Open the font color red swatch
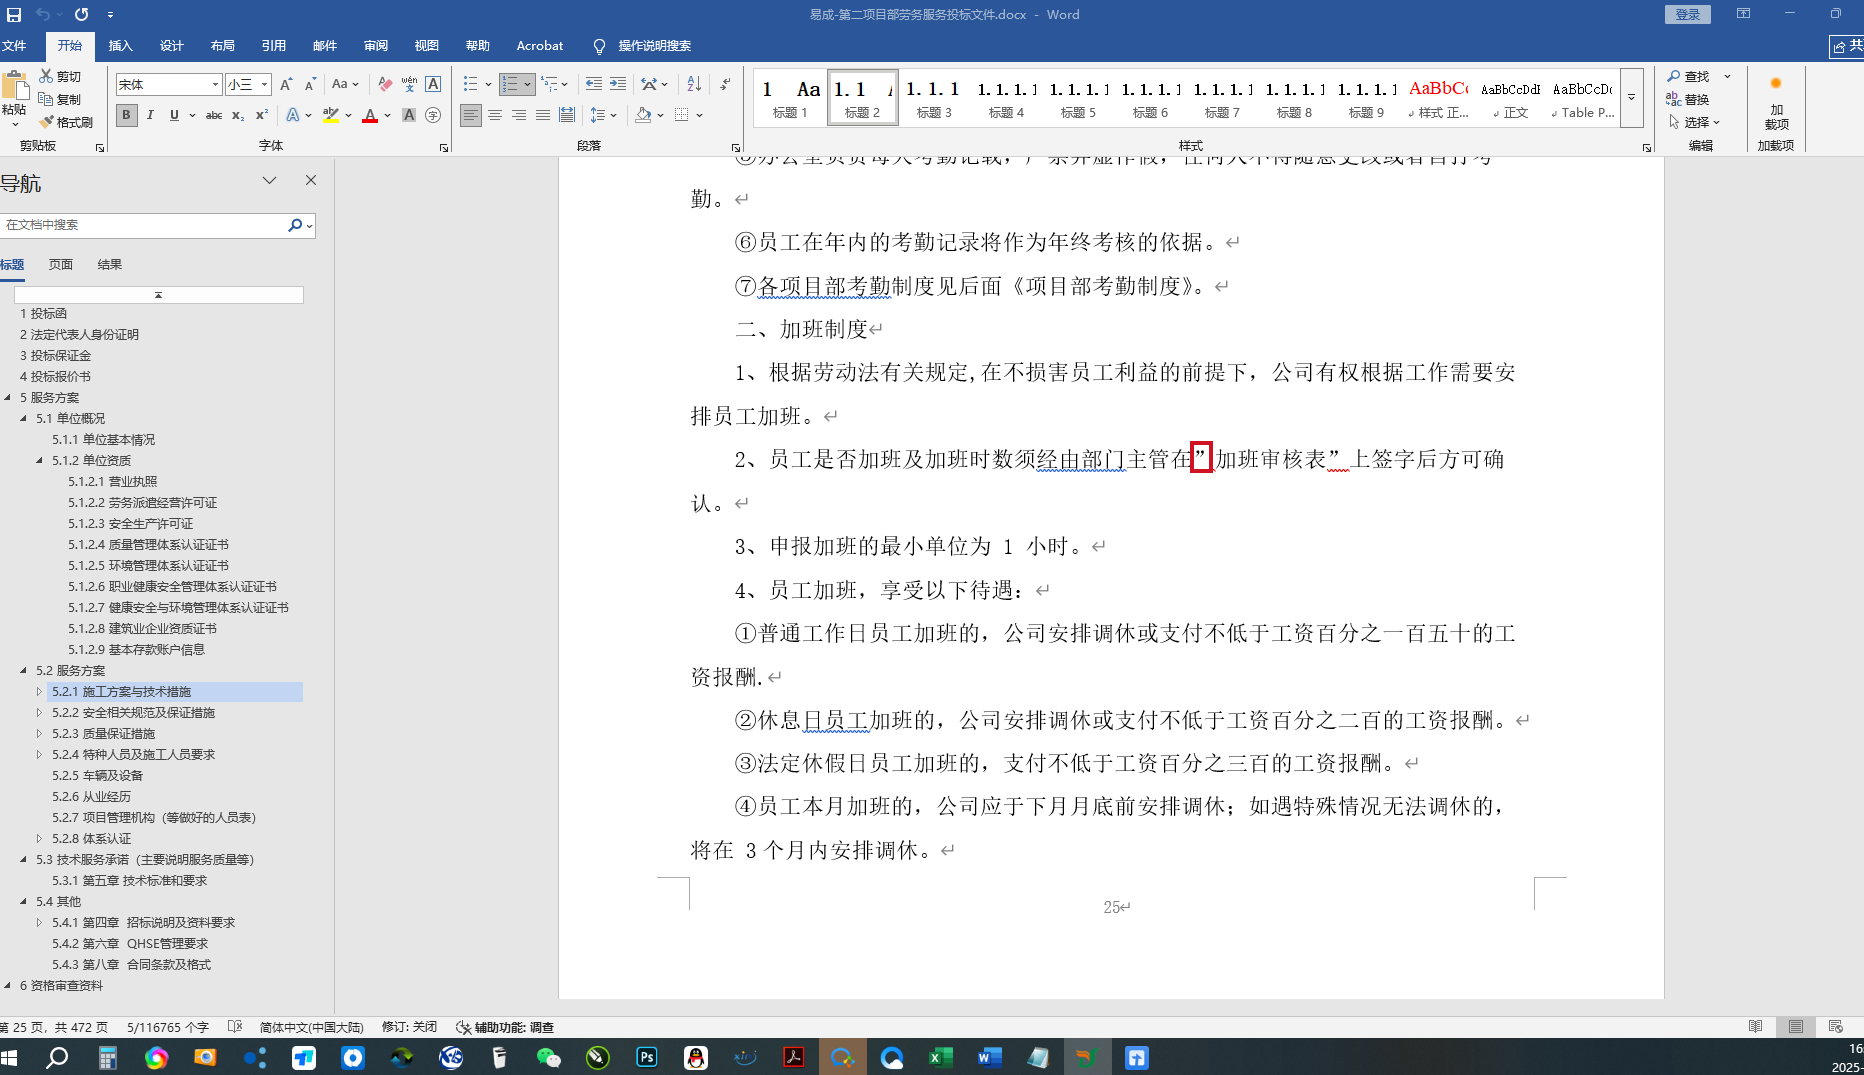Screen dimensions: 1864x1075 click(370, 116)
